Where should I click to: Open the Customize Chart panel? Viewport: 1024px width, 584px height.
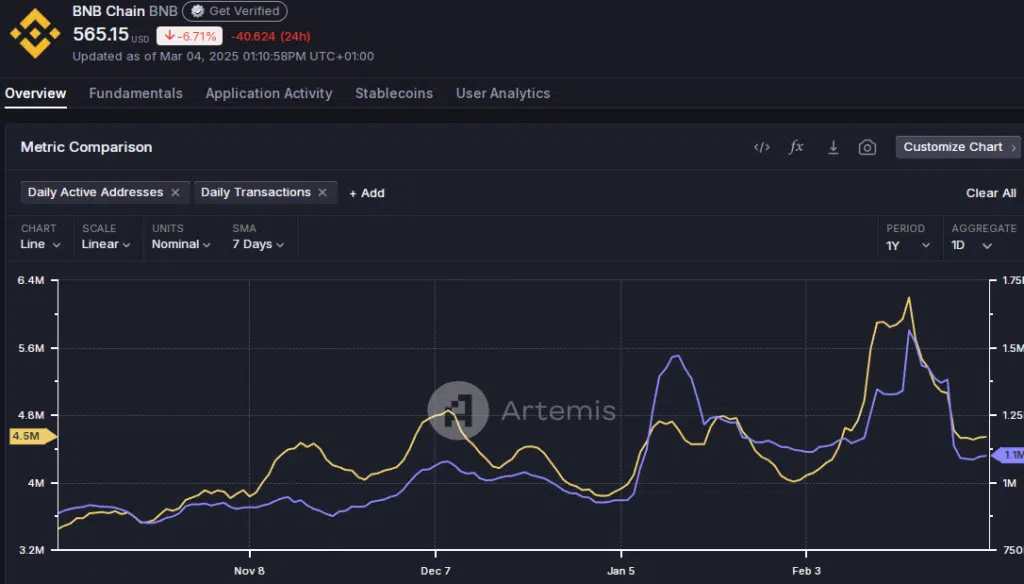point(958,147)
